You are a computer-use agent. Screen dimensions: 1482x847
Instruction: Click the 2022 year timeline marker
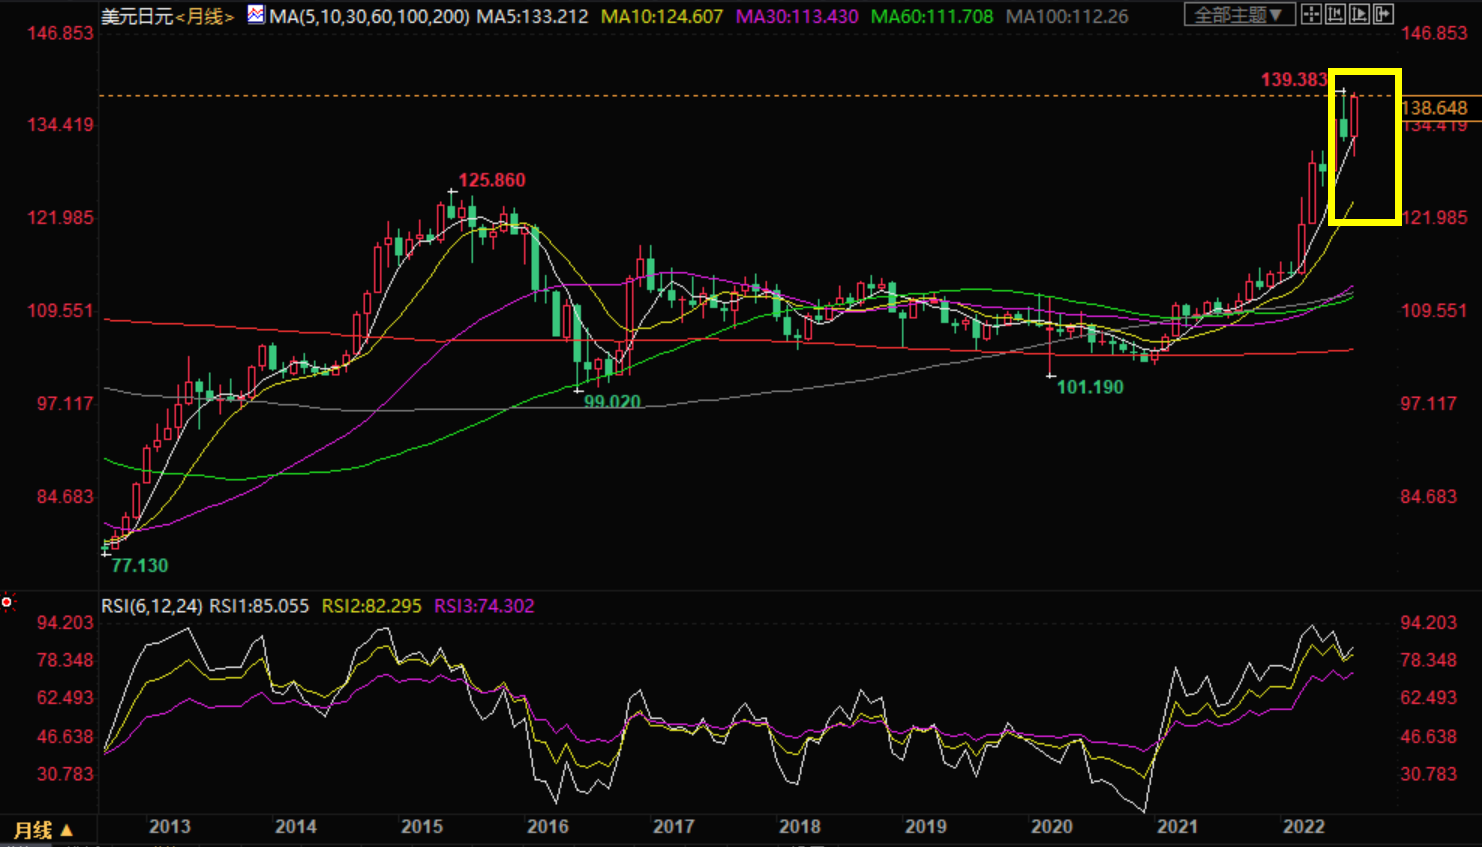(x=1303, y=826)
